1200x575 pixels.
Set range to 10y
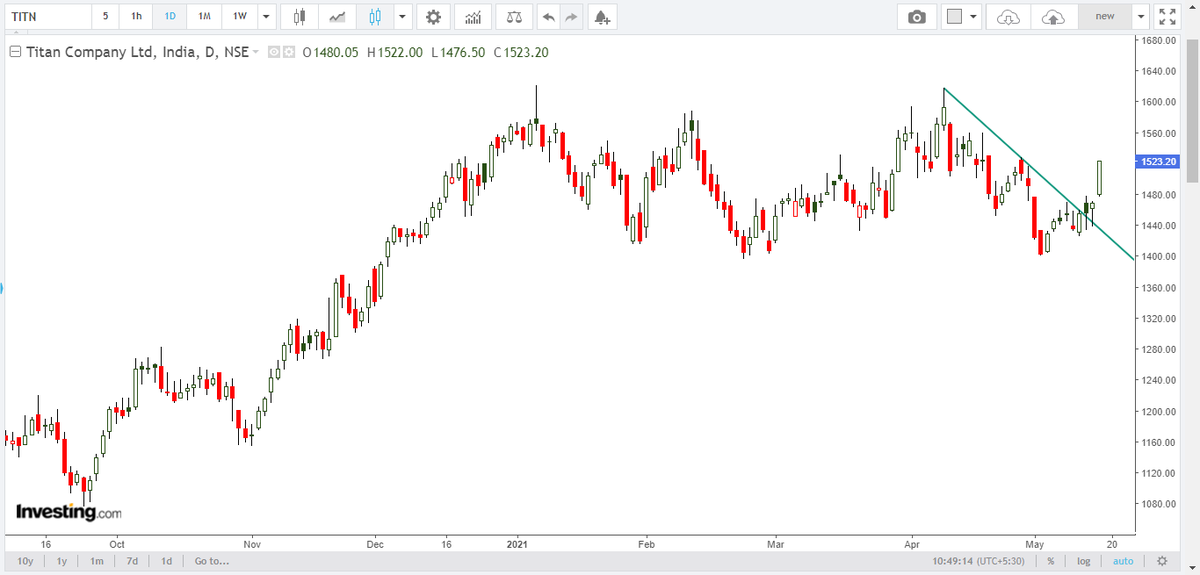tap(24, 561)
